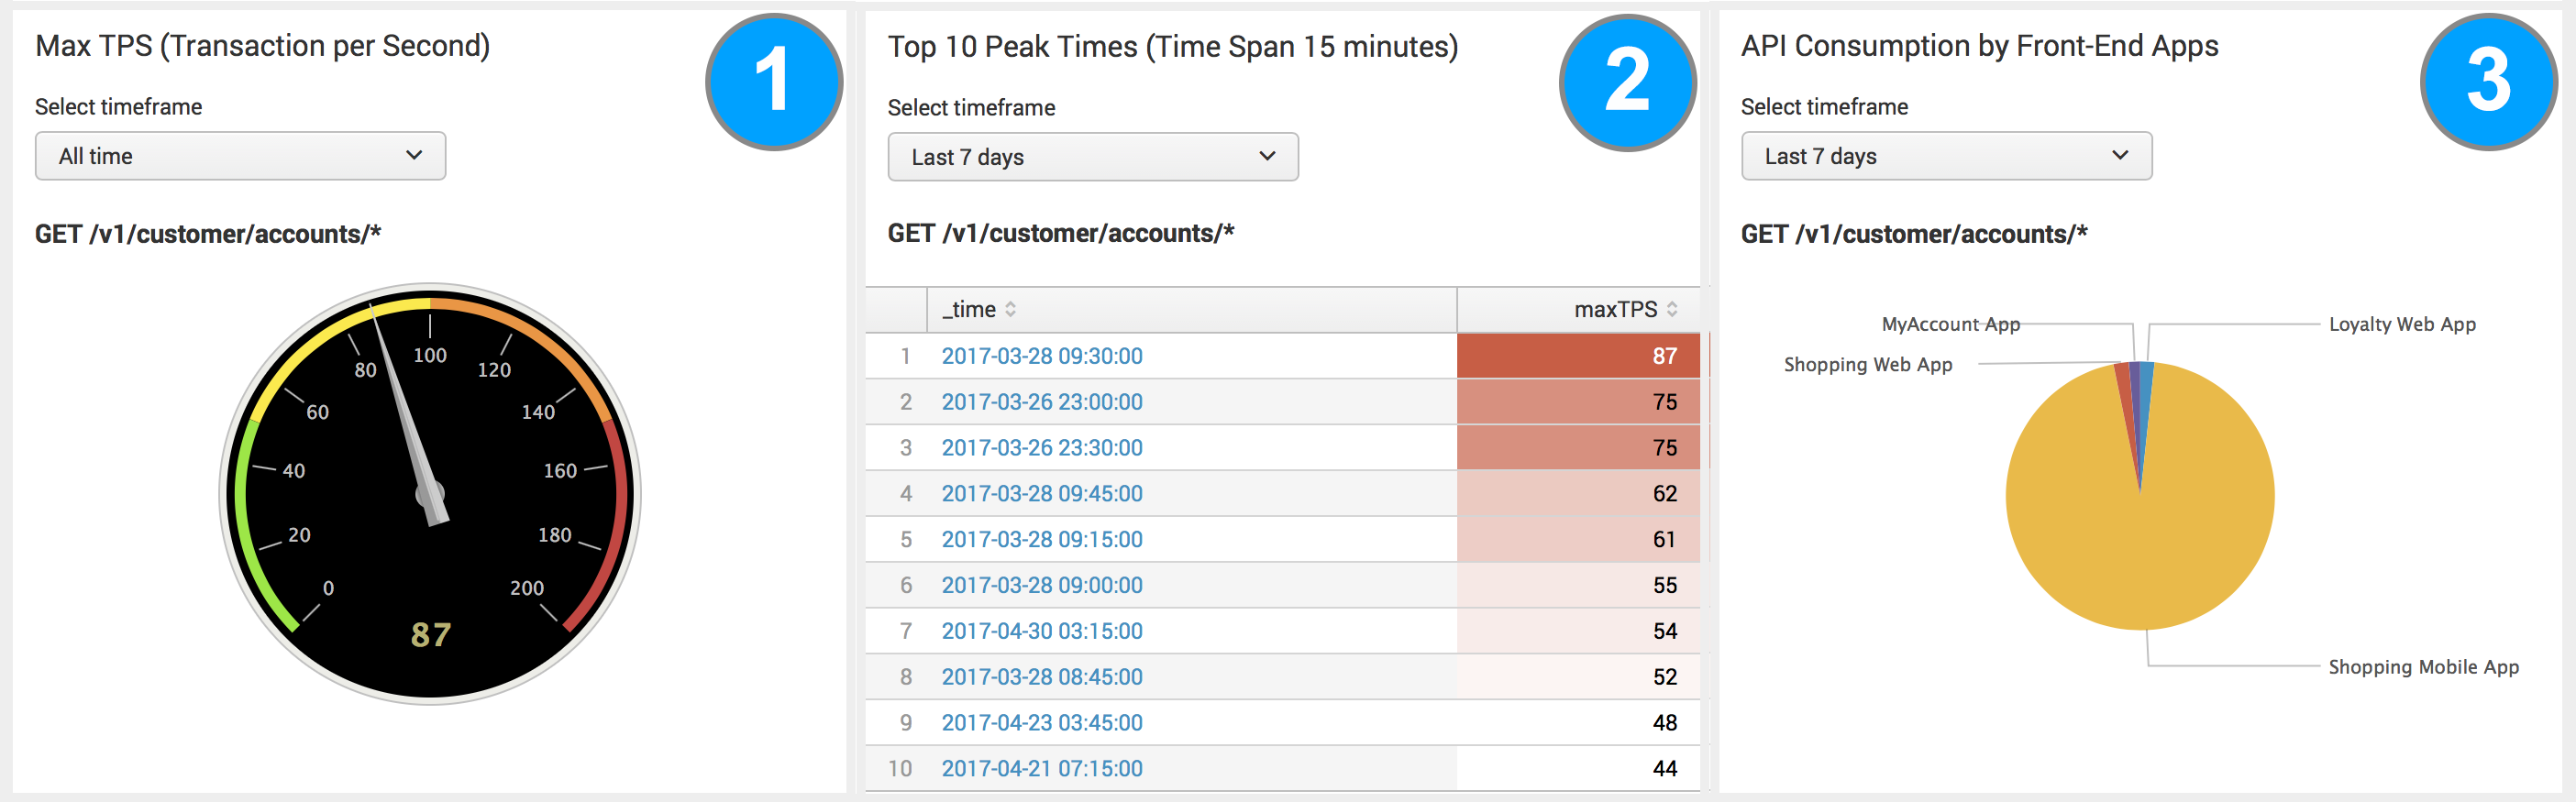Click the Shopping Web App pie label
Viewport: 2576px width, 802px height.
point(1868,364)
